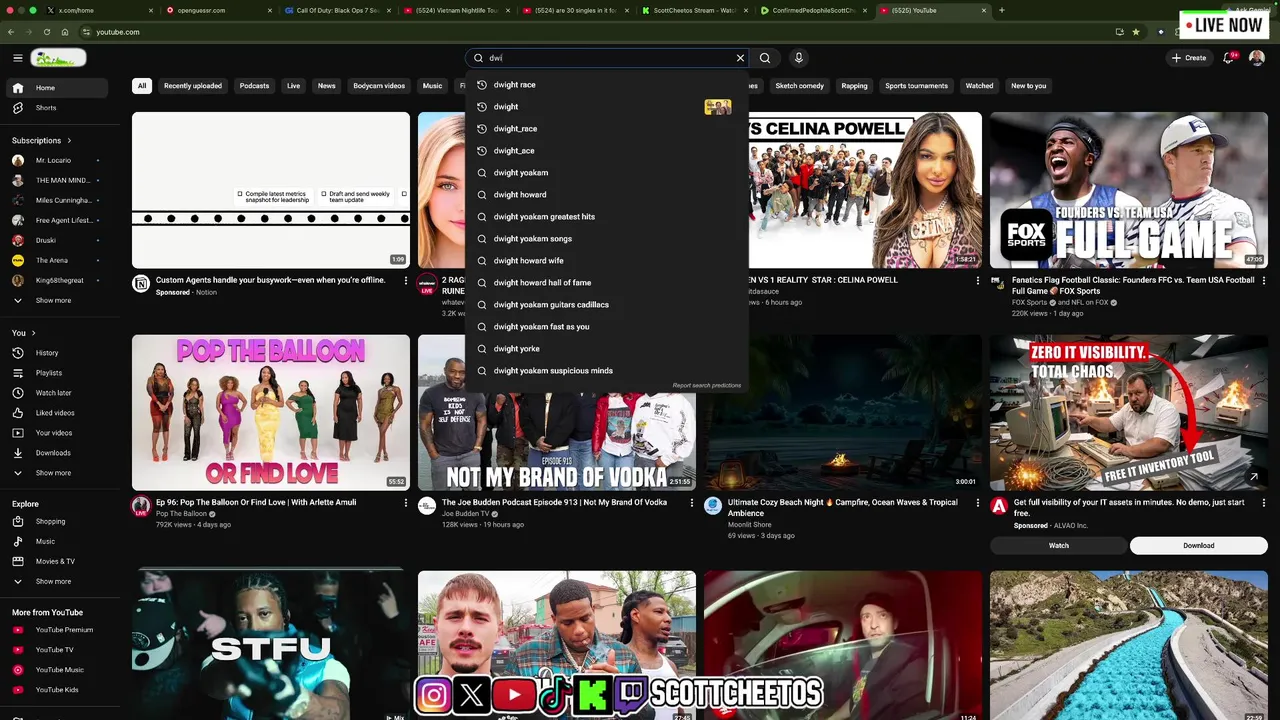Bookmark page with star icon
The width and height of the screenshot is (1280, 720).
(1136, 32)
